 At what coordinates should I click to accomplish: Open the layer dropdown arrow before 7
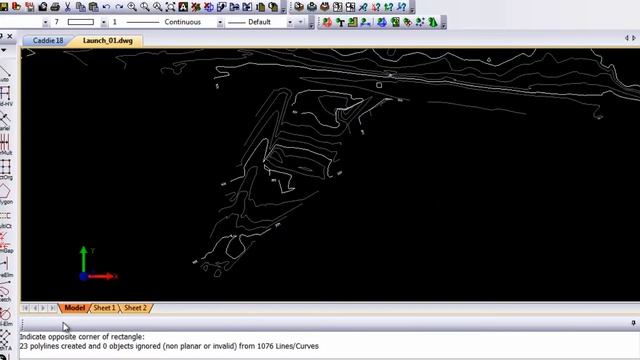tap(45, 22)
